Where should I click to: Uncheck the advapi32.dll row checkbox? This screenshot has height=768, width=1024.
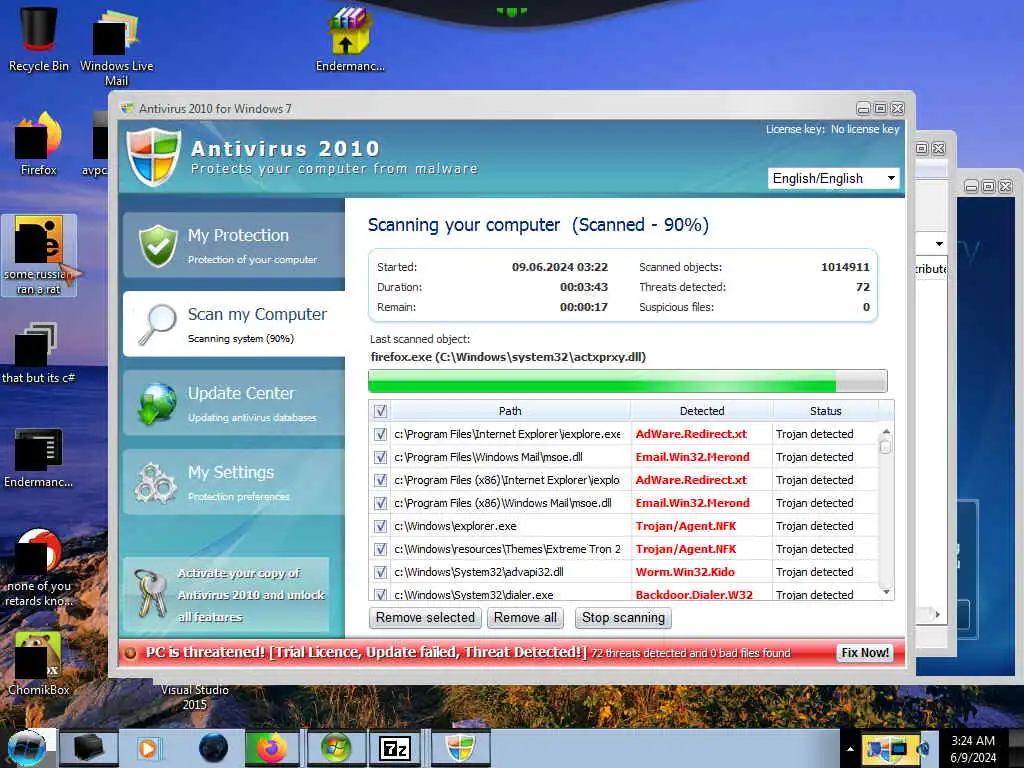381,572
